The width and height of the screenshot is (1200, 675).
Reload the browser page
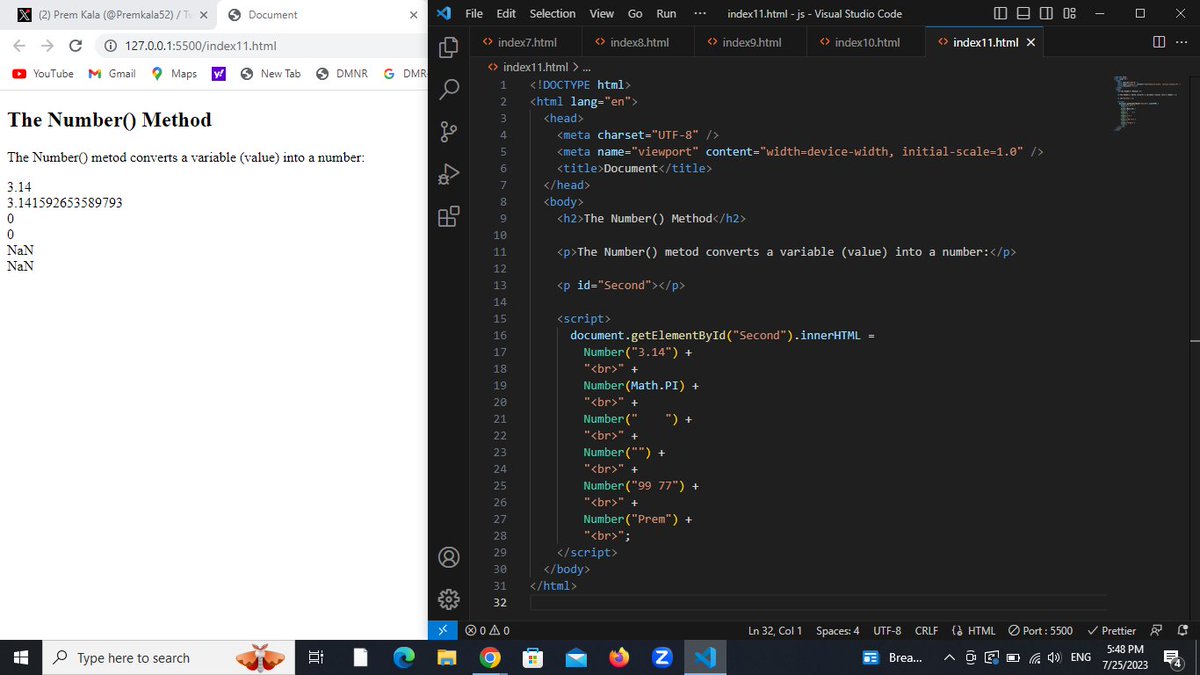(75, 46)
